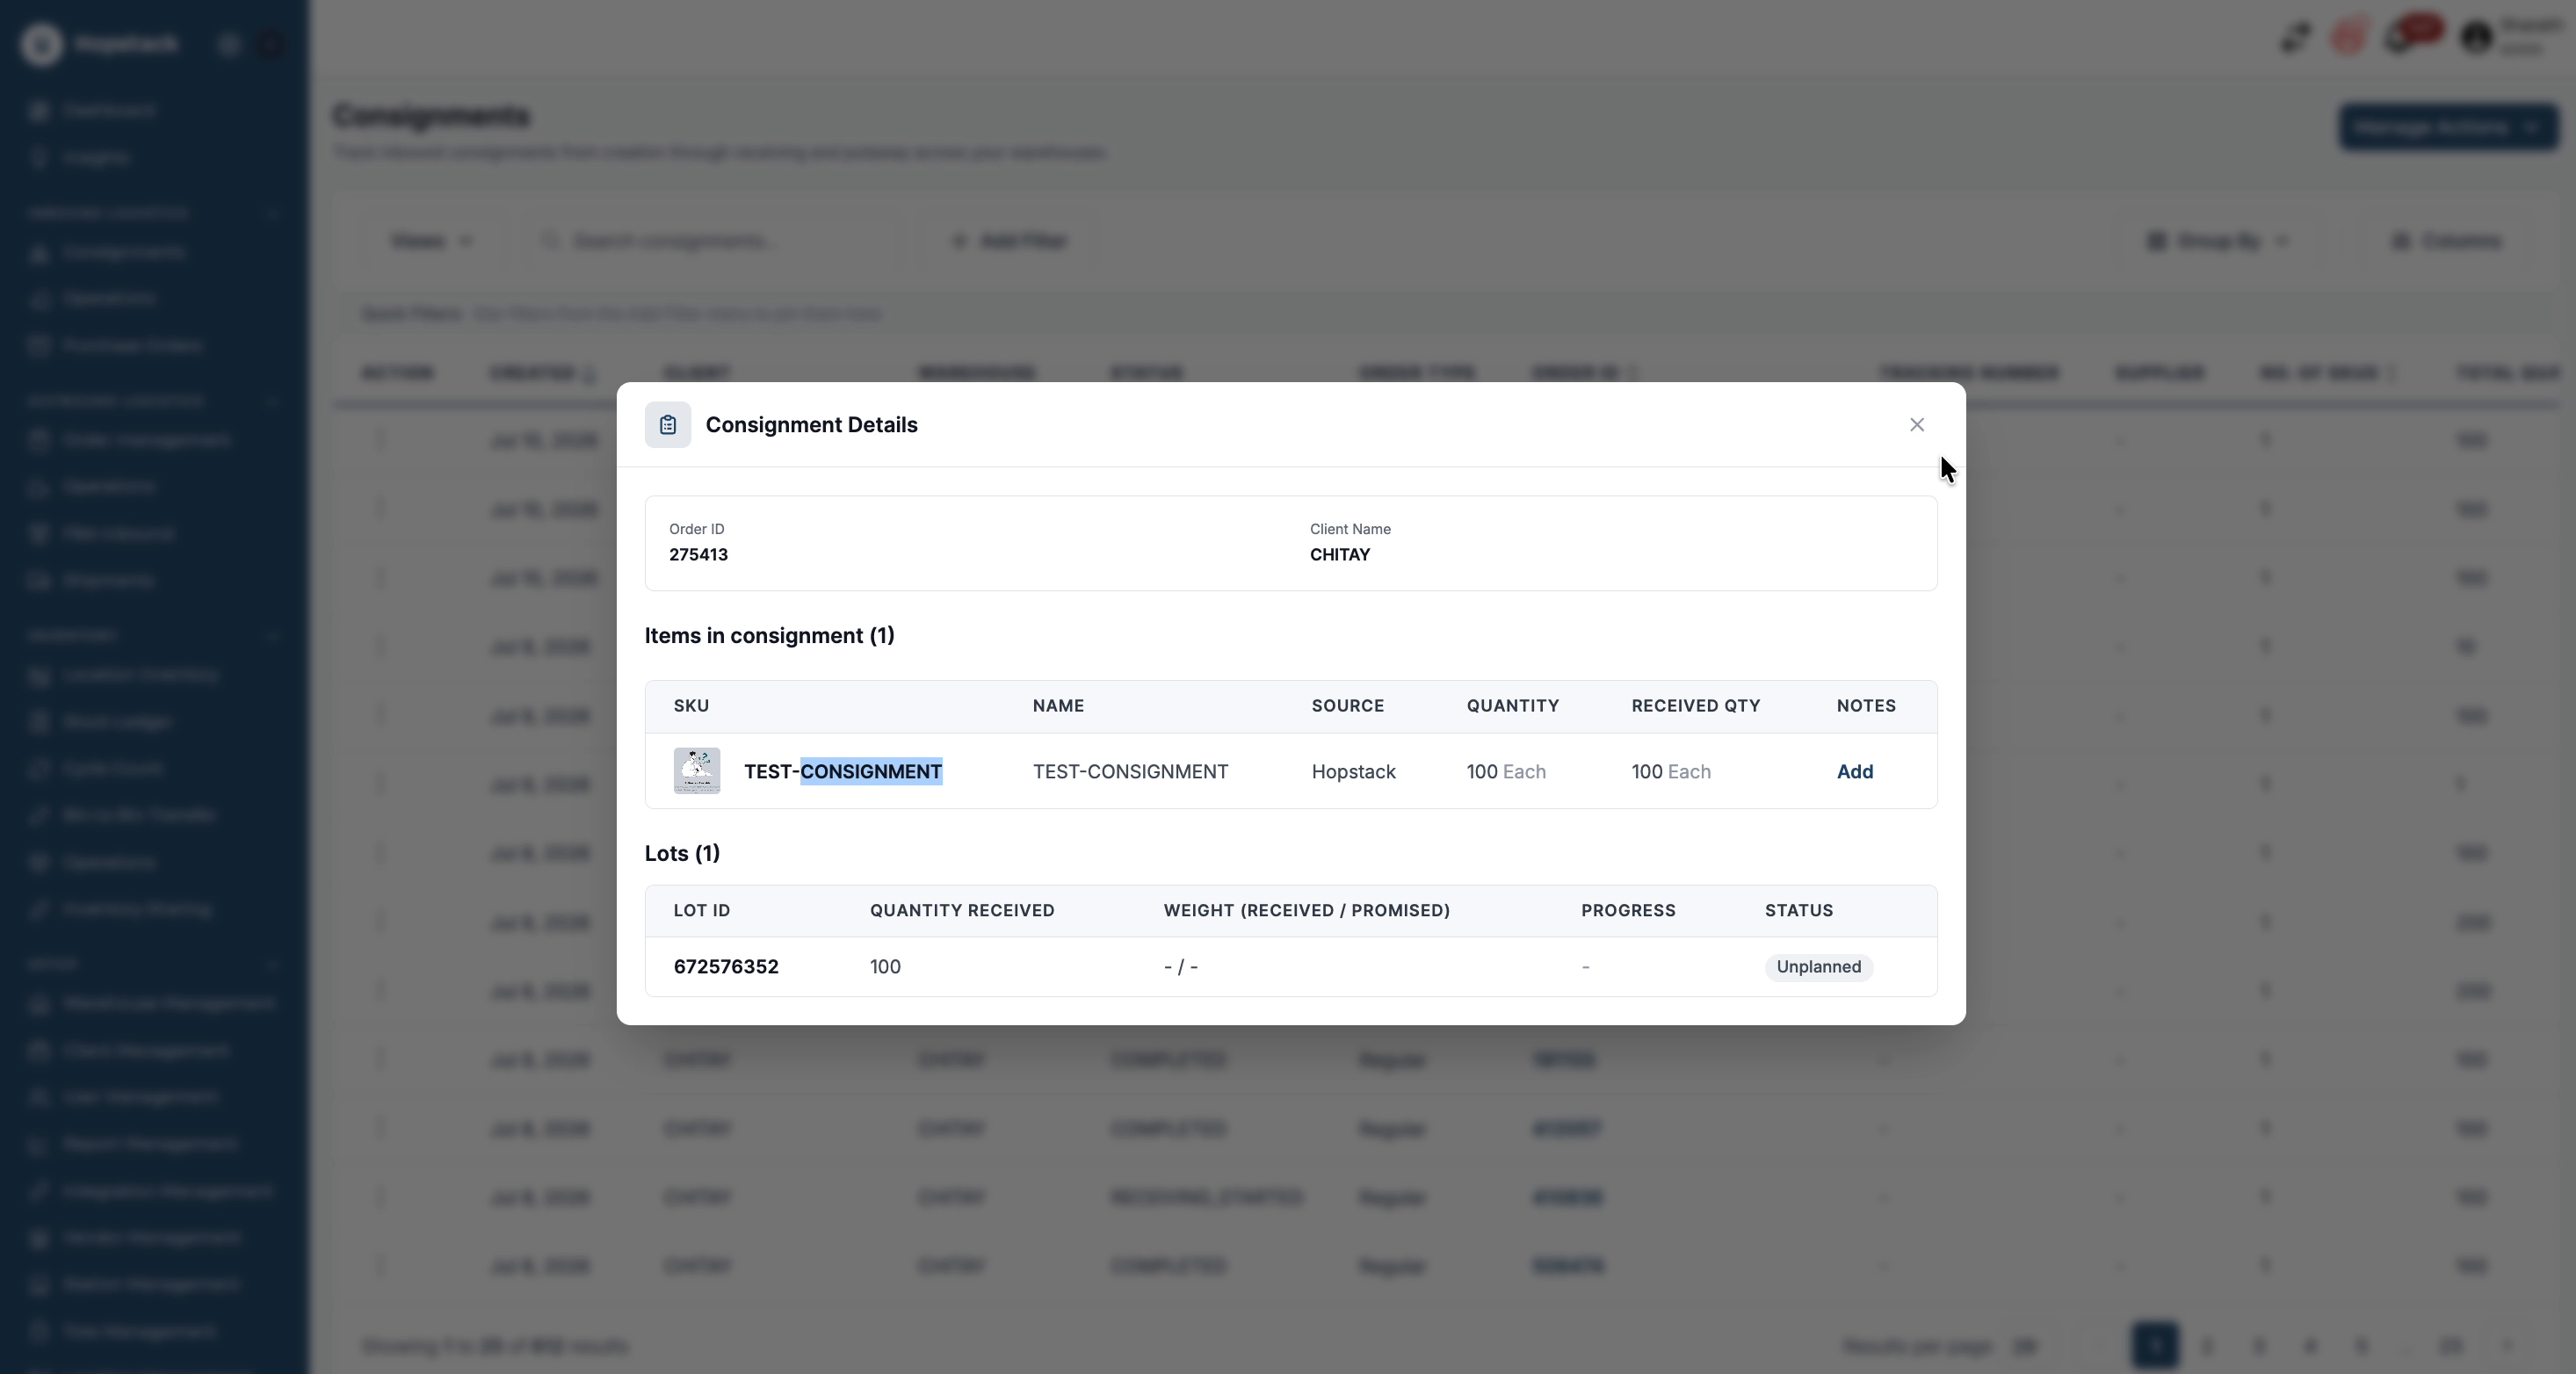The width and height of the screenshot is (2576, 1374).
Task: Click the SOURCE column header
Action: pyautogui.click(x=1348, y=706)
